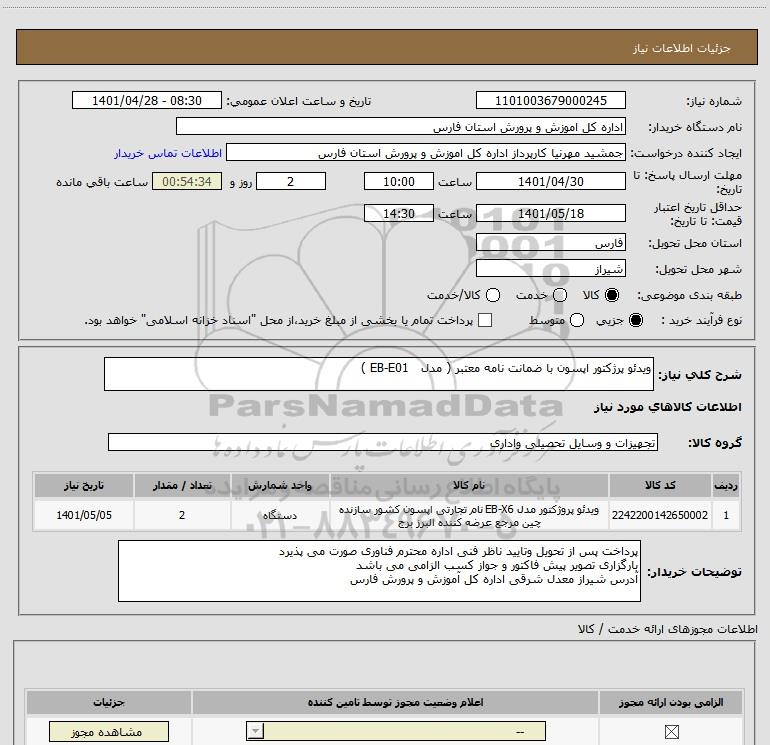Viewport: 770px width, 745px height.
Task: Choose the جزیی purchase type radio
Action: pyautogui.click(x=635, y=320)
